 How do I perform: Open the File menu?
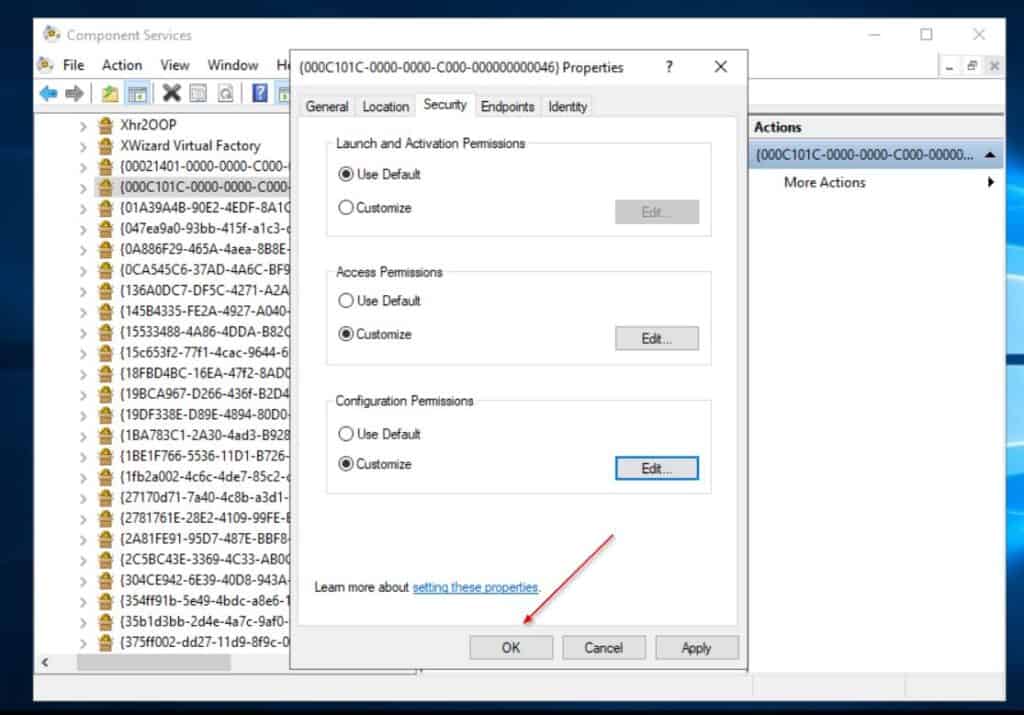click(73, 65)
